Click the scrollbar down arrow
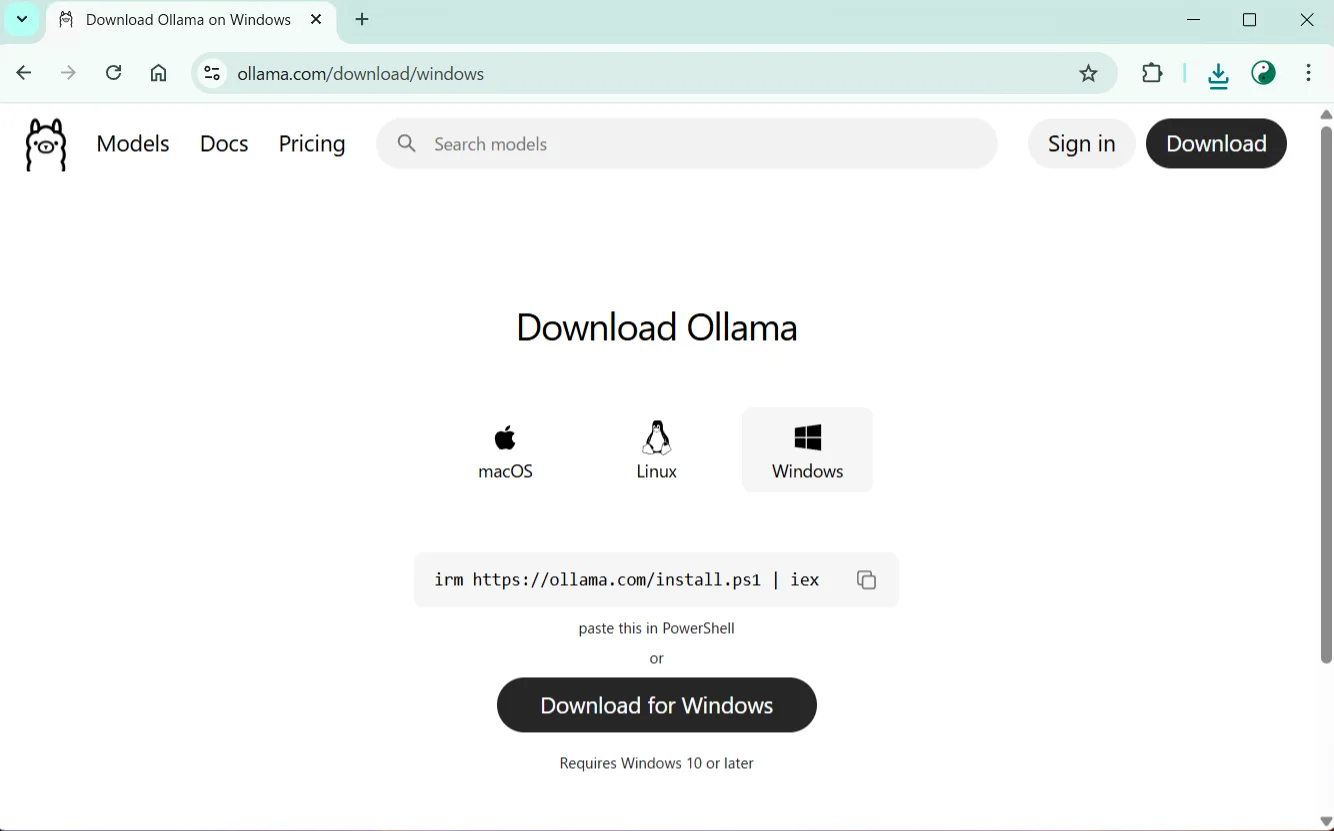The image size is (1334, 831). pos(1327,821)
